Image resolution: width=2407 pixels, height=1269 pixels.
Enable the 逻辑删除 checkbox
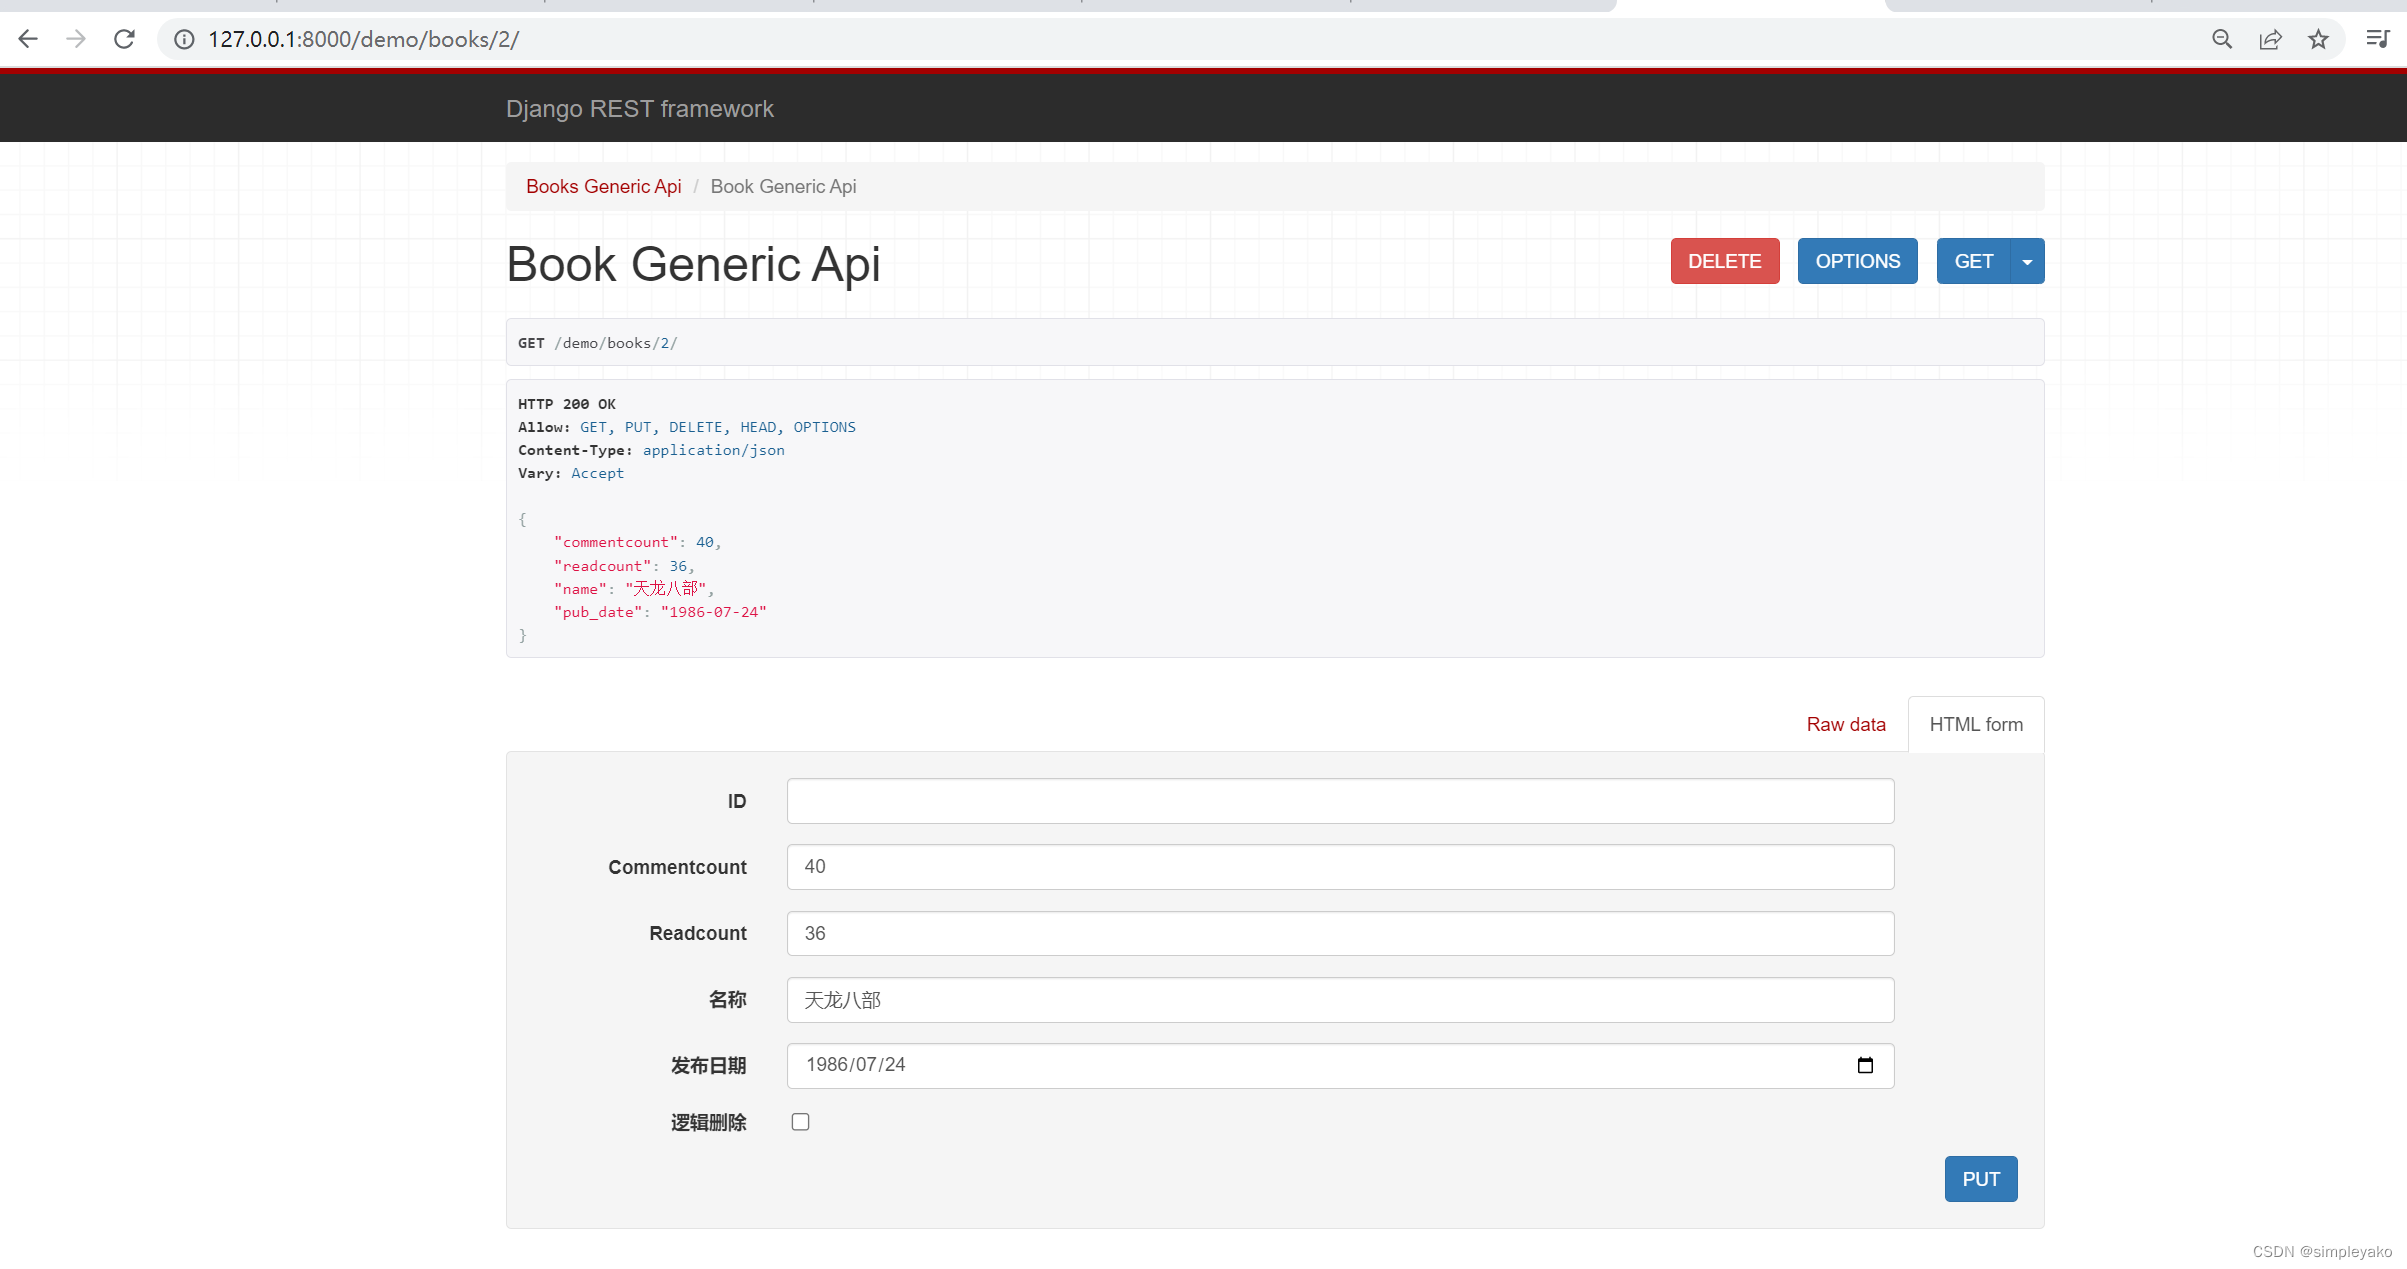coord(799,1121)
